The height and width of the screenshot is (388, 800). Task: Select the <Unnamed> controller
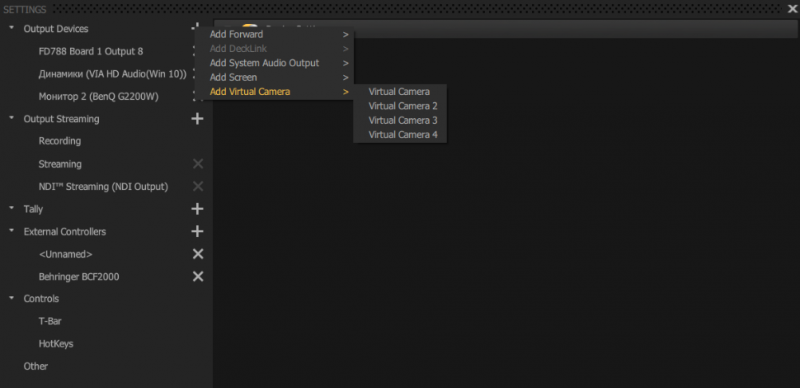65,254
